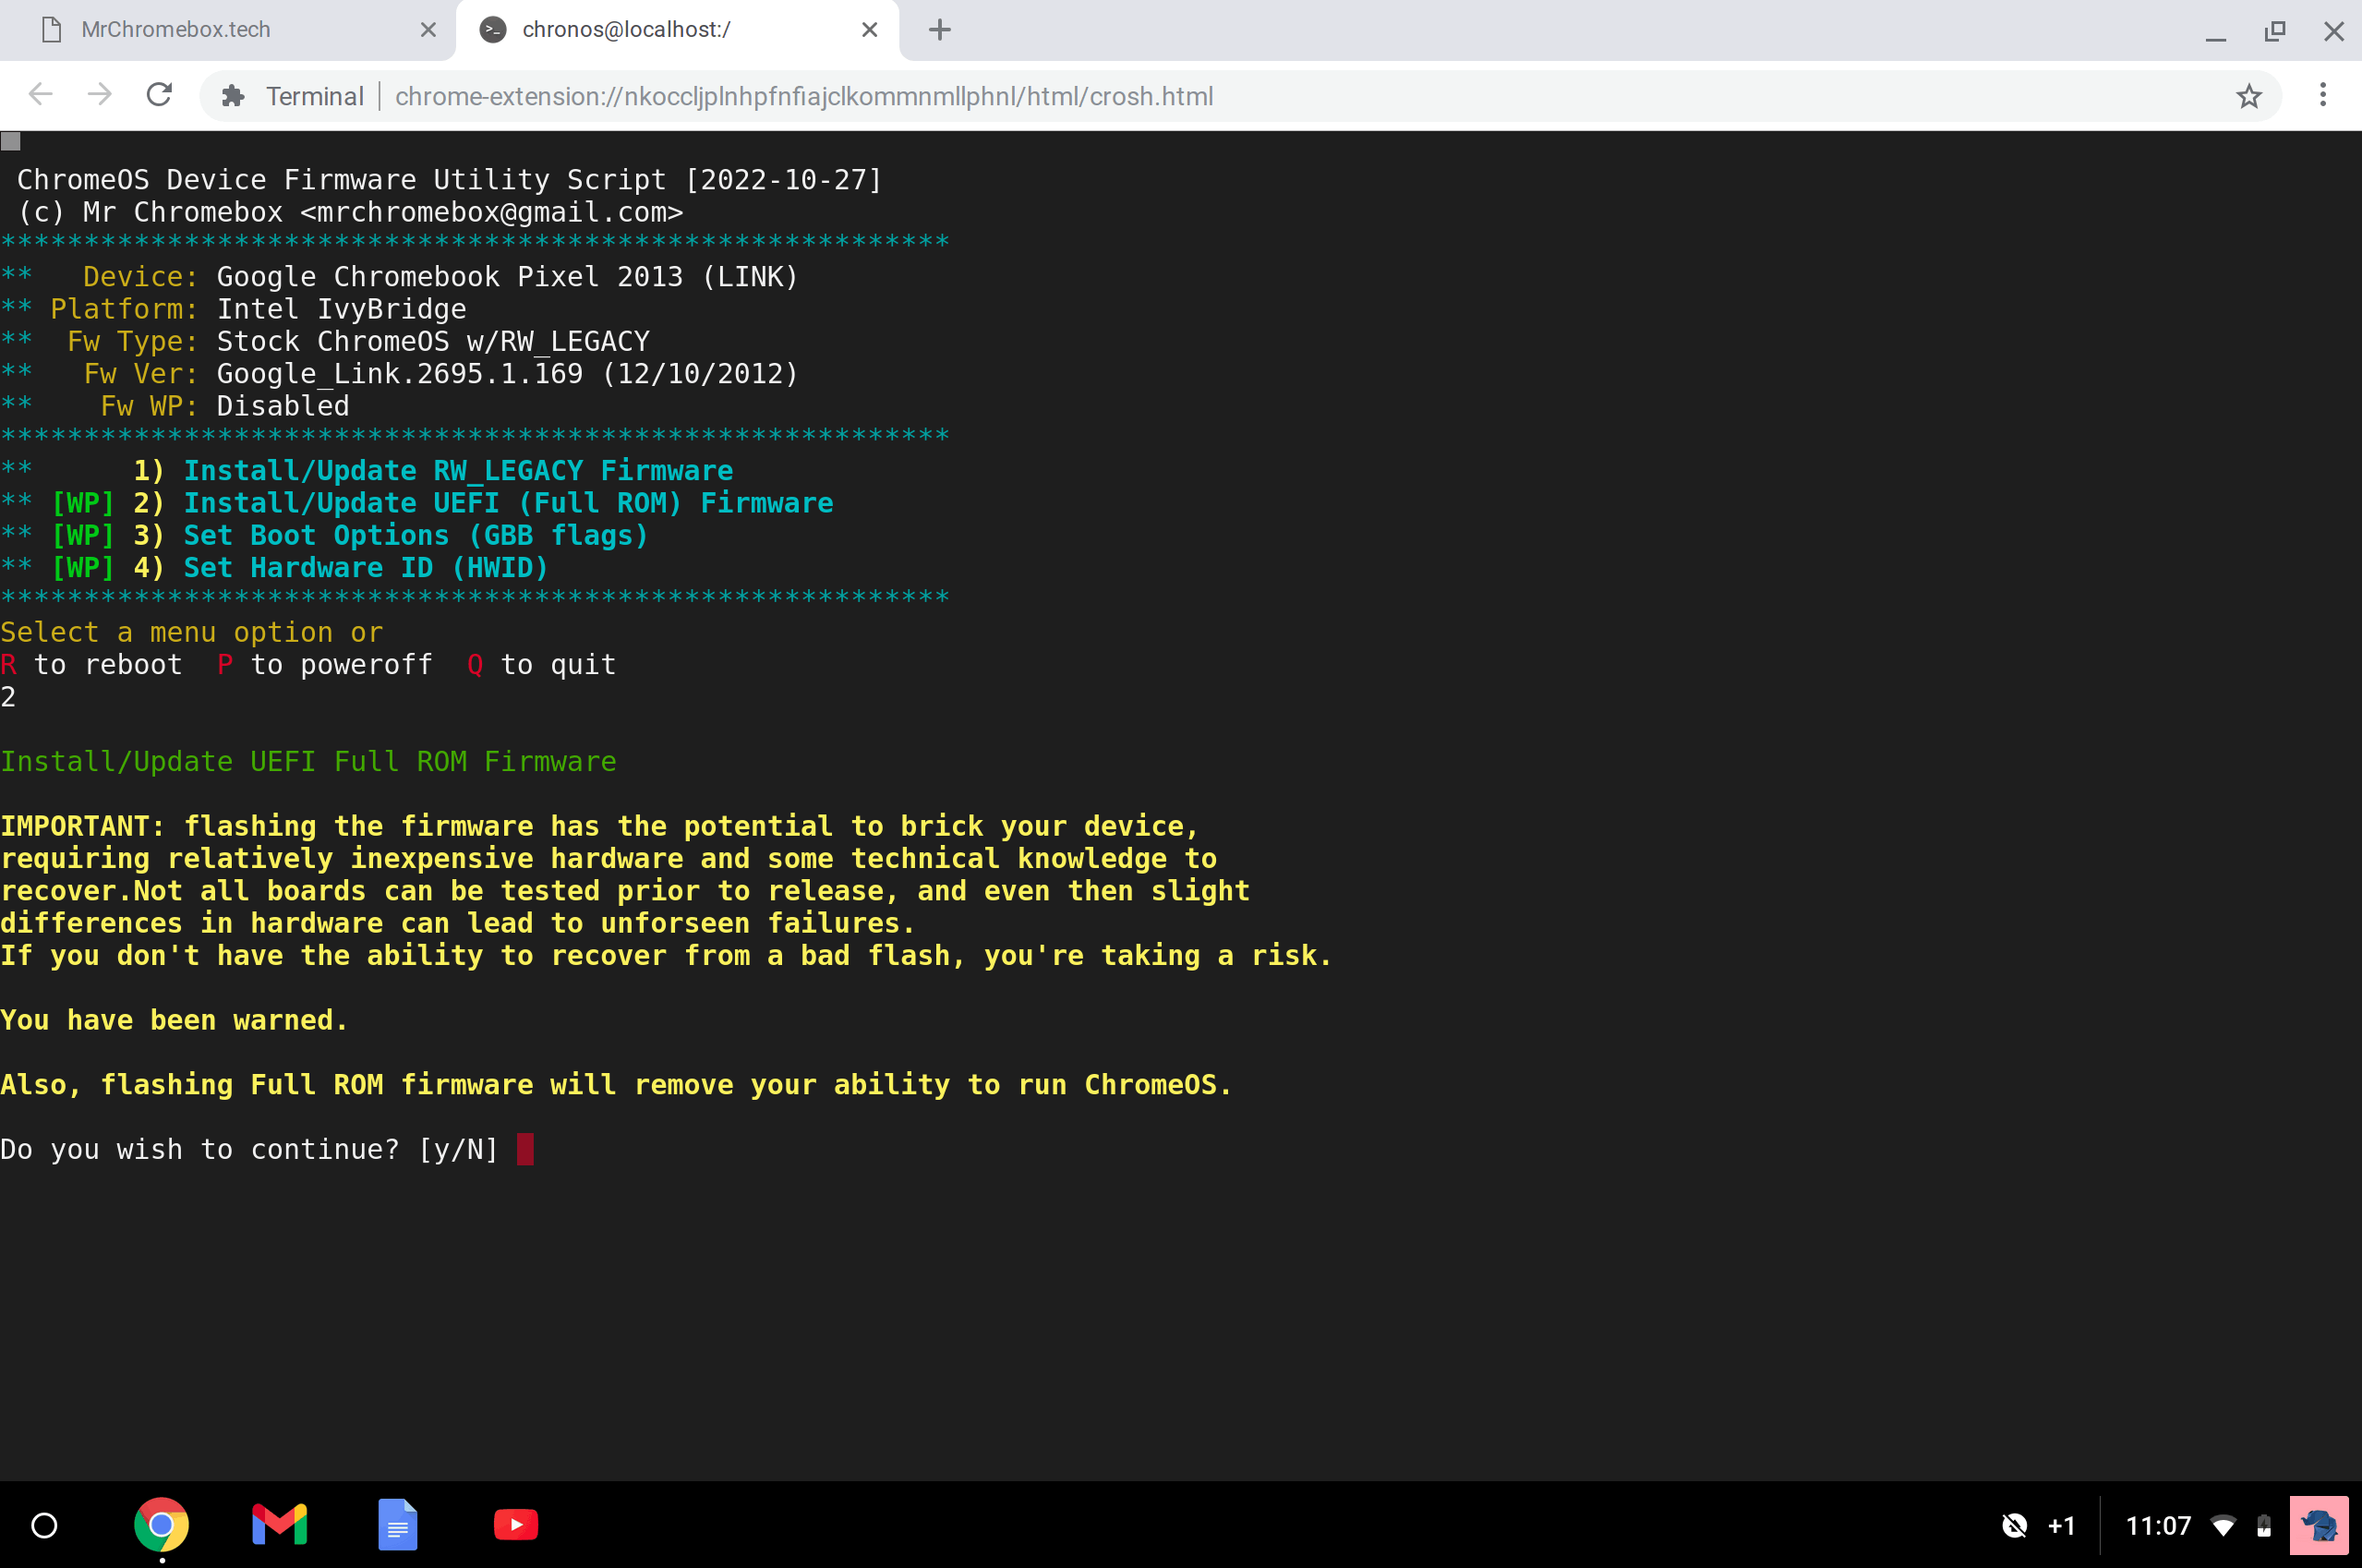Click the Reload page icon
The height and width of the screenshot is (1568, 2362).
[159, 95]
